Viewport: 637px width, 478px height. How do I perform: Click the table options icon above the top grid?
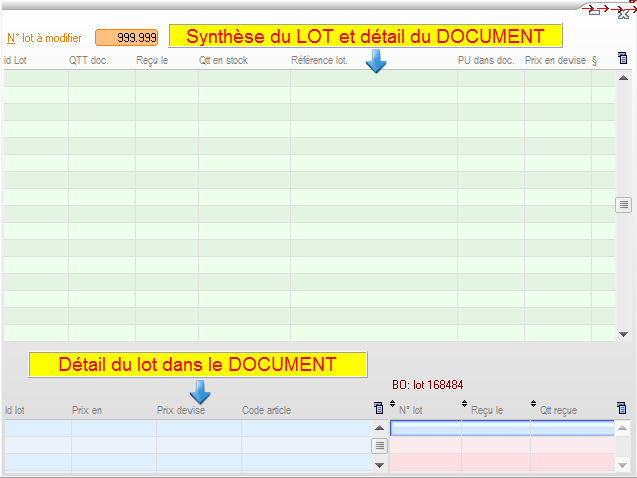(x=623, y=60)
